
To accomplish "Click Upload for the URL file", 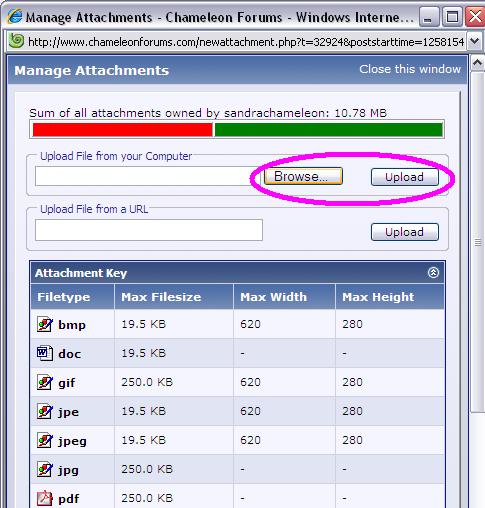I will [x=405, y=232].
